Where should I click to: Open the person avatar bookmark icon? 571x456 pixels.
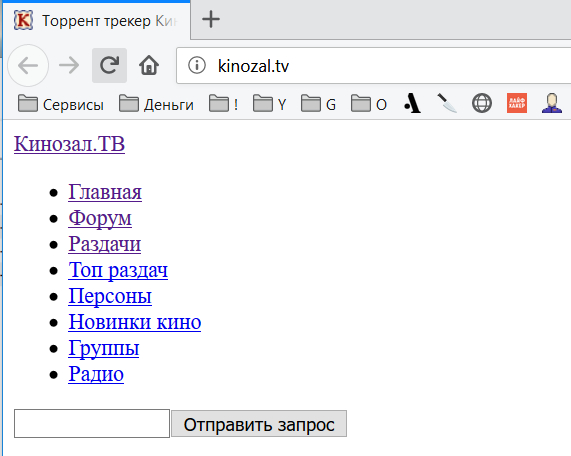point(551,104)
